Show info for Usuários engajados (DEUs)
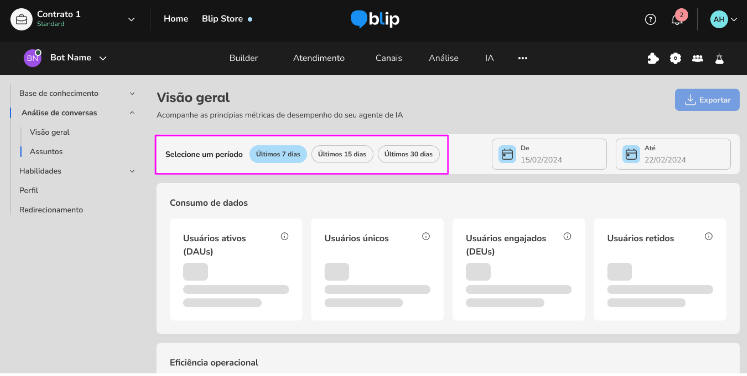 point(567,236)
